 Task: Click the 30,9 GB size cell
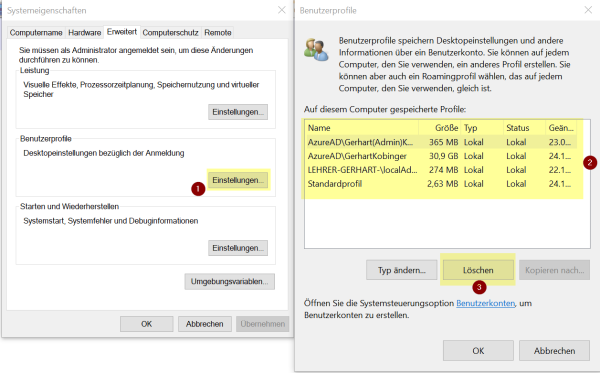point(443,156)
